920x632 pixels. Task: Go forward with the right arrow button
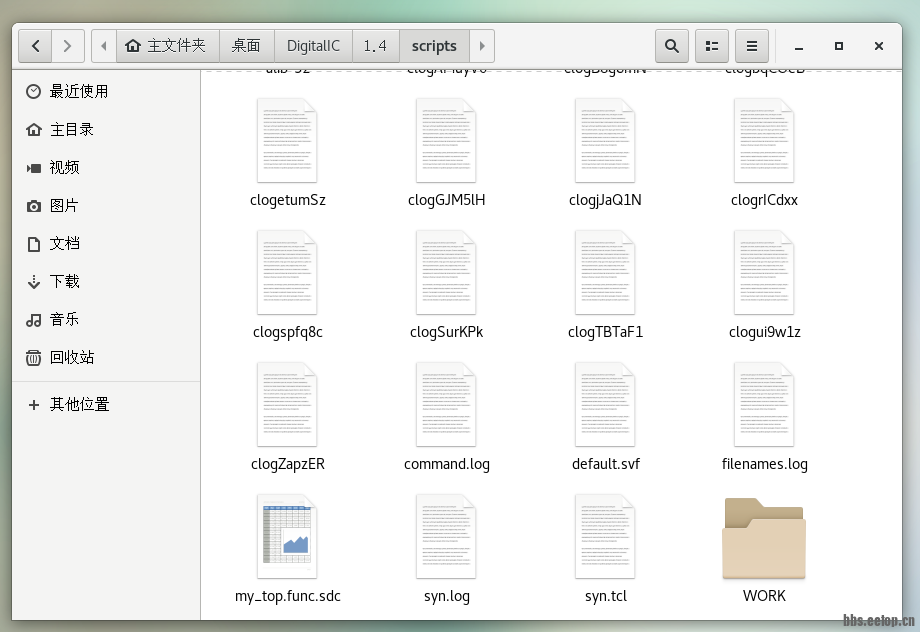(x=67, y=46)
